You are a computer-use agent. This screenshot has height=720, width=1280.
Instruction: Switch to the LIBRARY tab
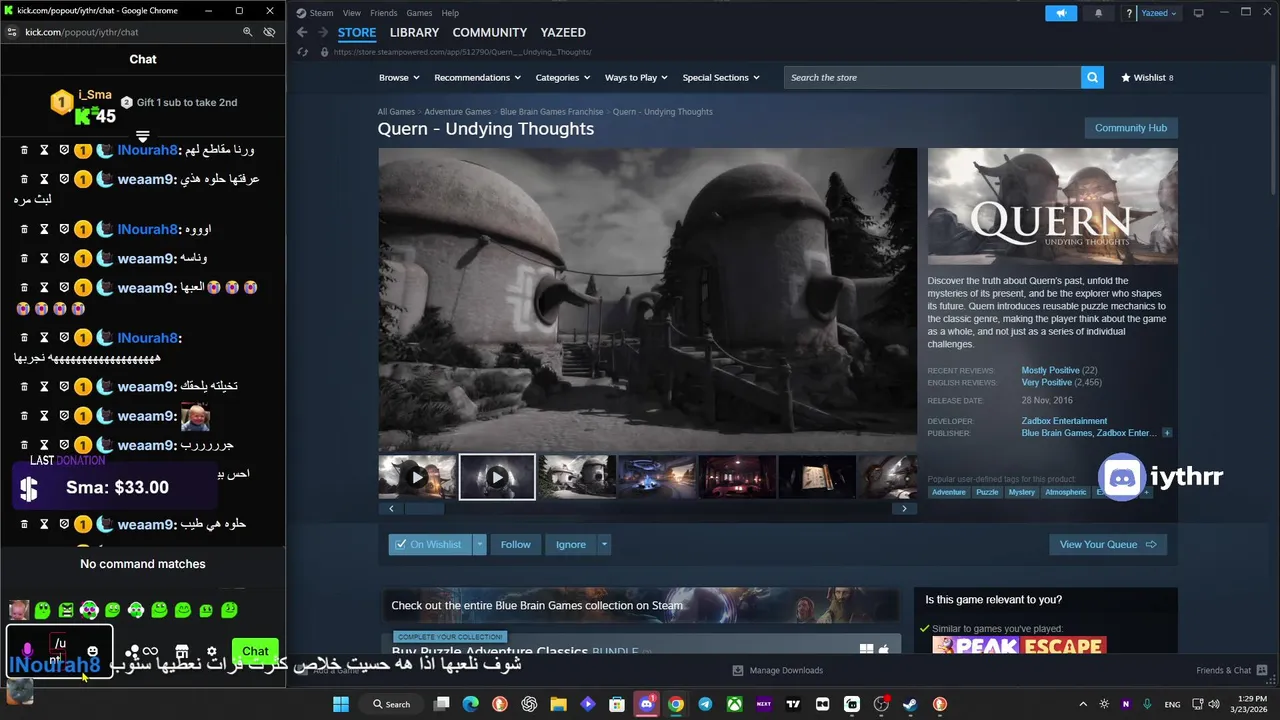414,33
